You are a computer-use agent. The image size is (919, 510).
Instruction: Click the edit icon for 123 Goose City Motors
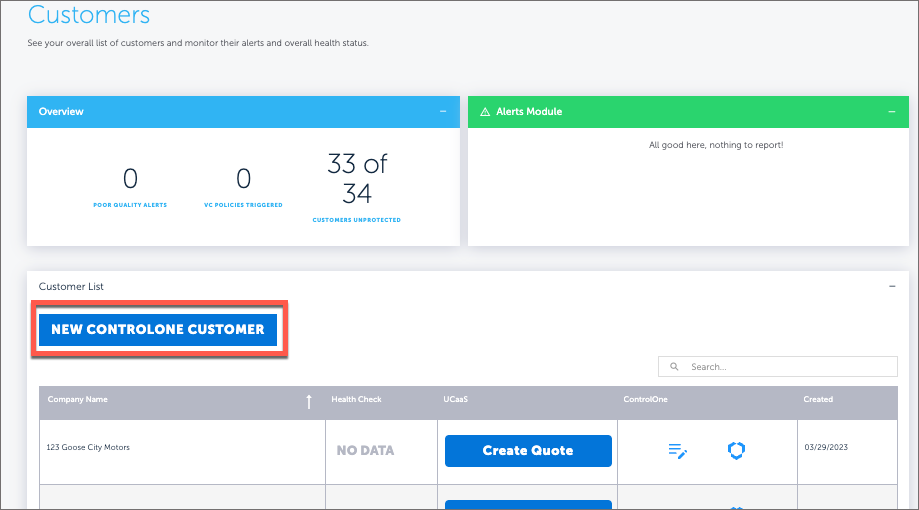pyautogui.click(x=677, y=451)
